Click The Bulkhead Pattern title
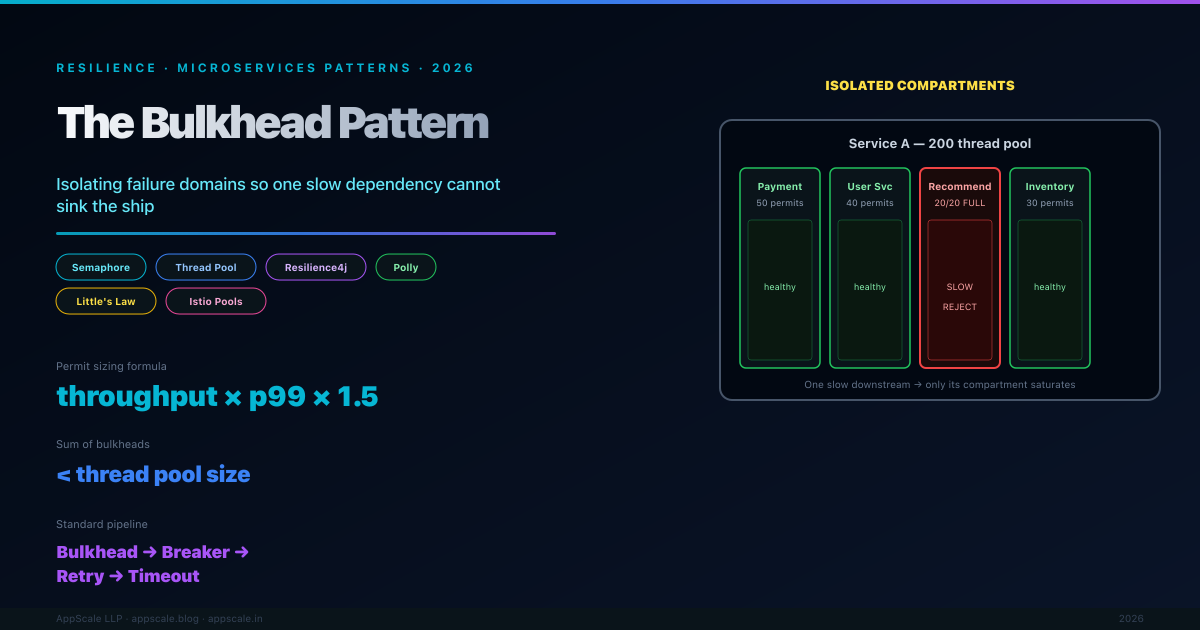Image resolution: width=1200 pixels, height=630 pixels. click(273, 123)
